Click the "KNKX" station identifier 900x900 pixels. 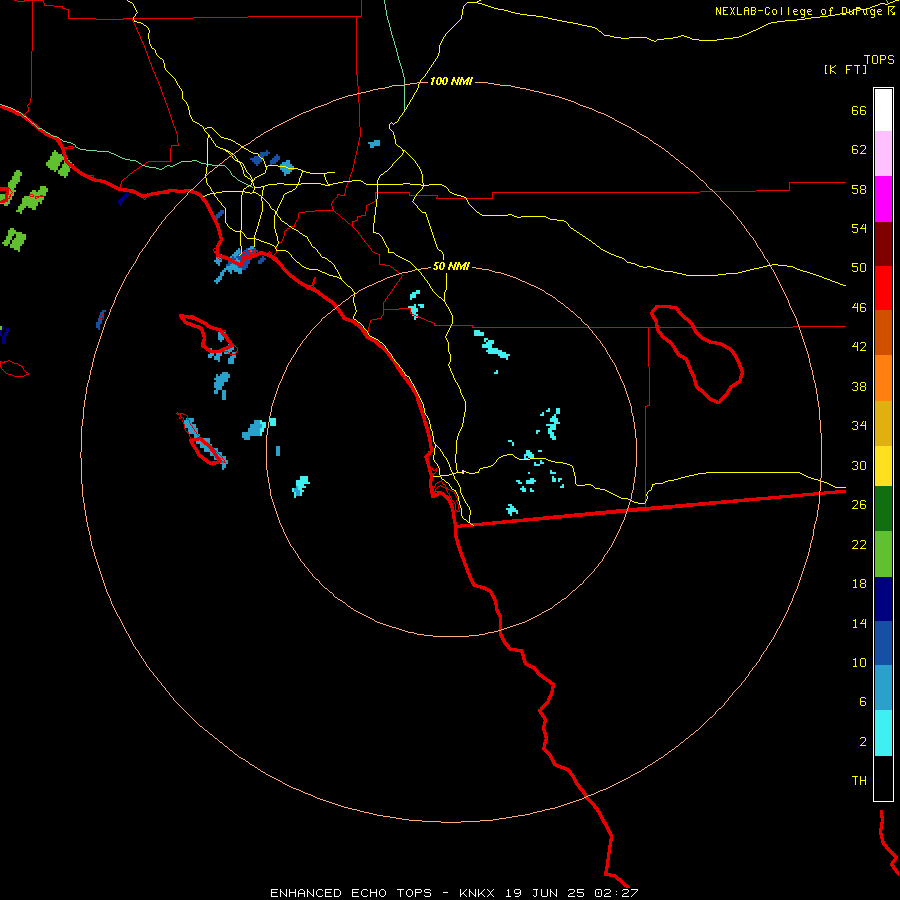pos(479,893)
